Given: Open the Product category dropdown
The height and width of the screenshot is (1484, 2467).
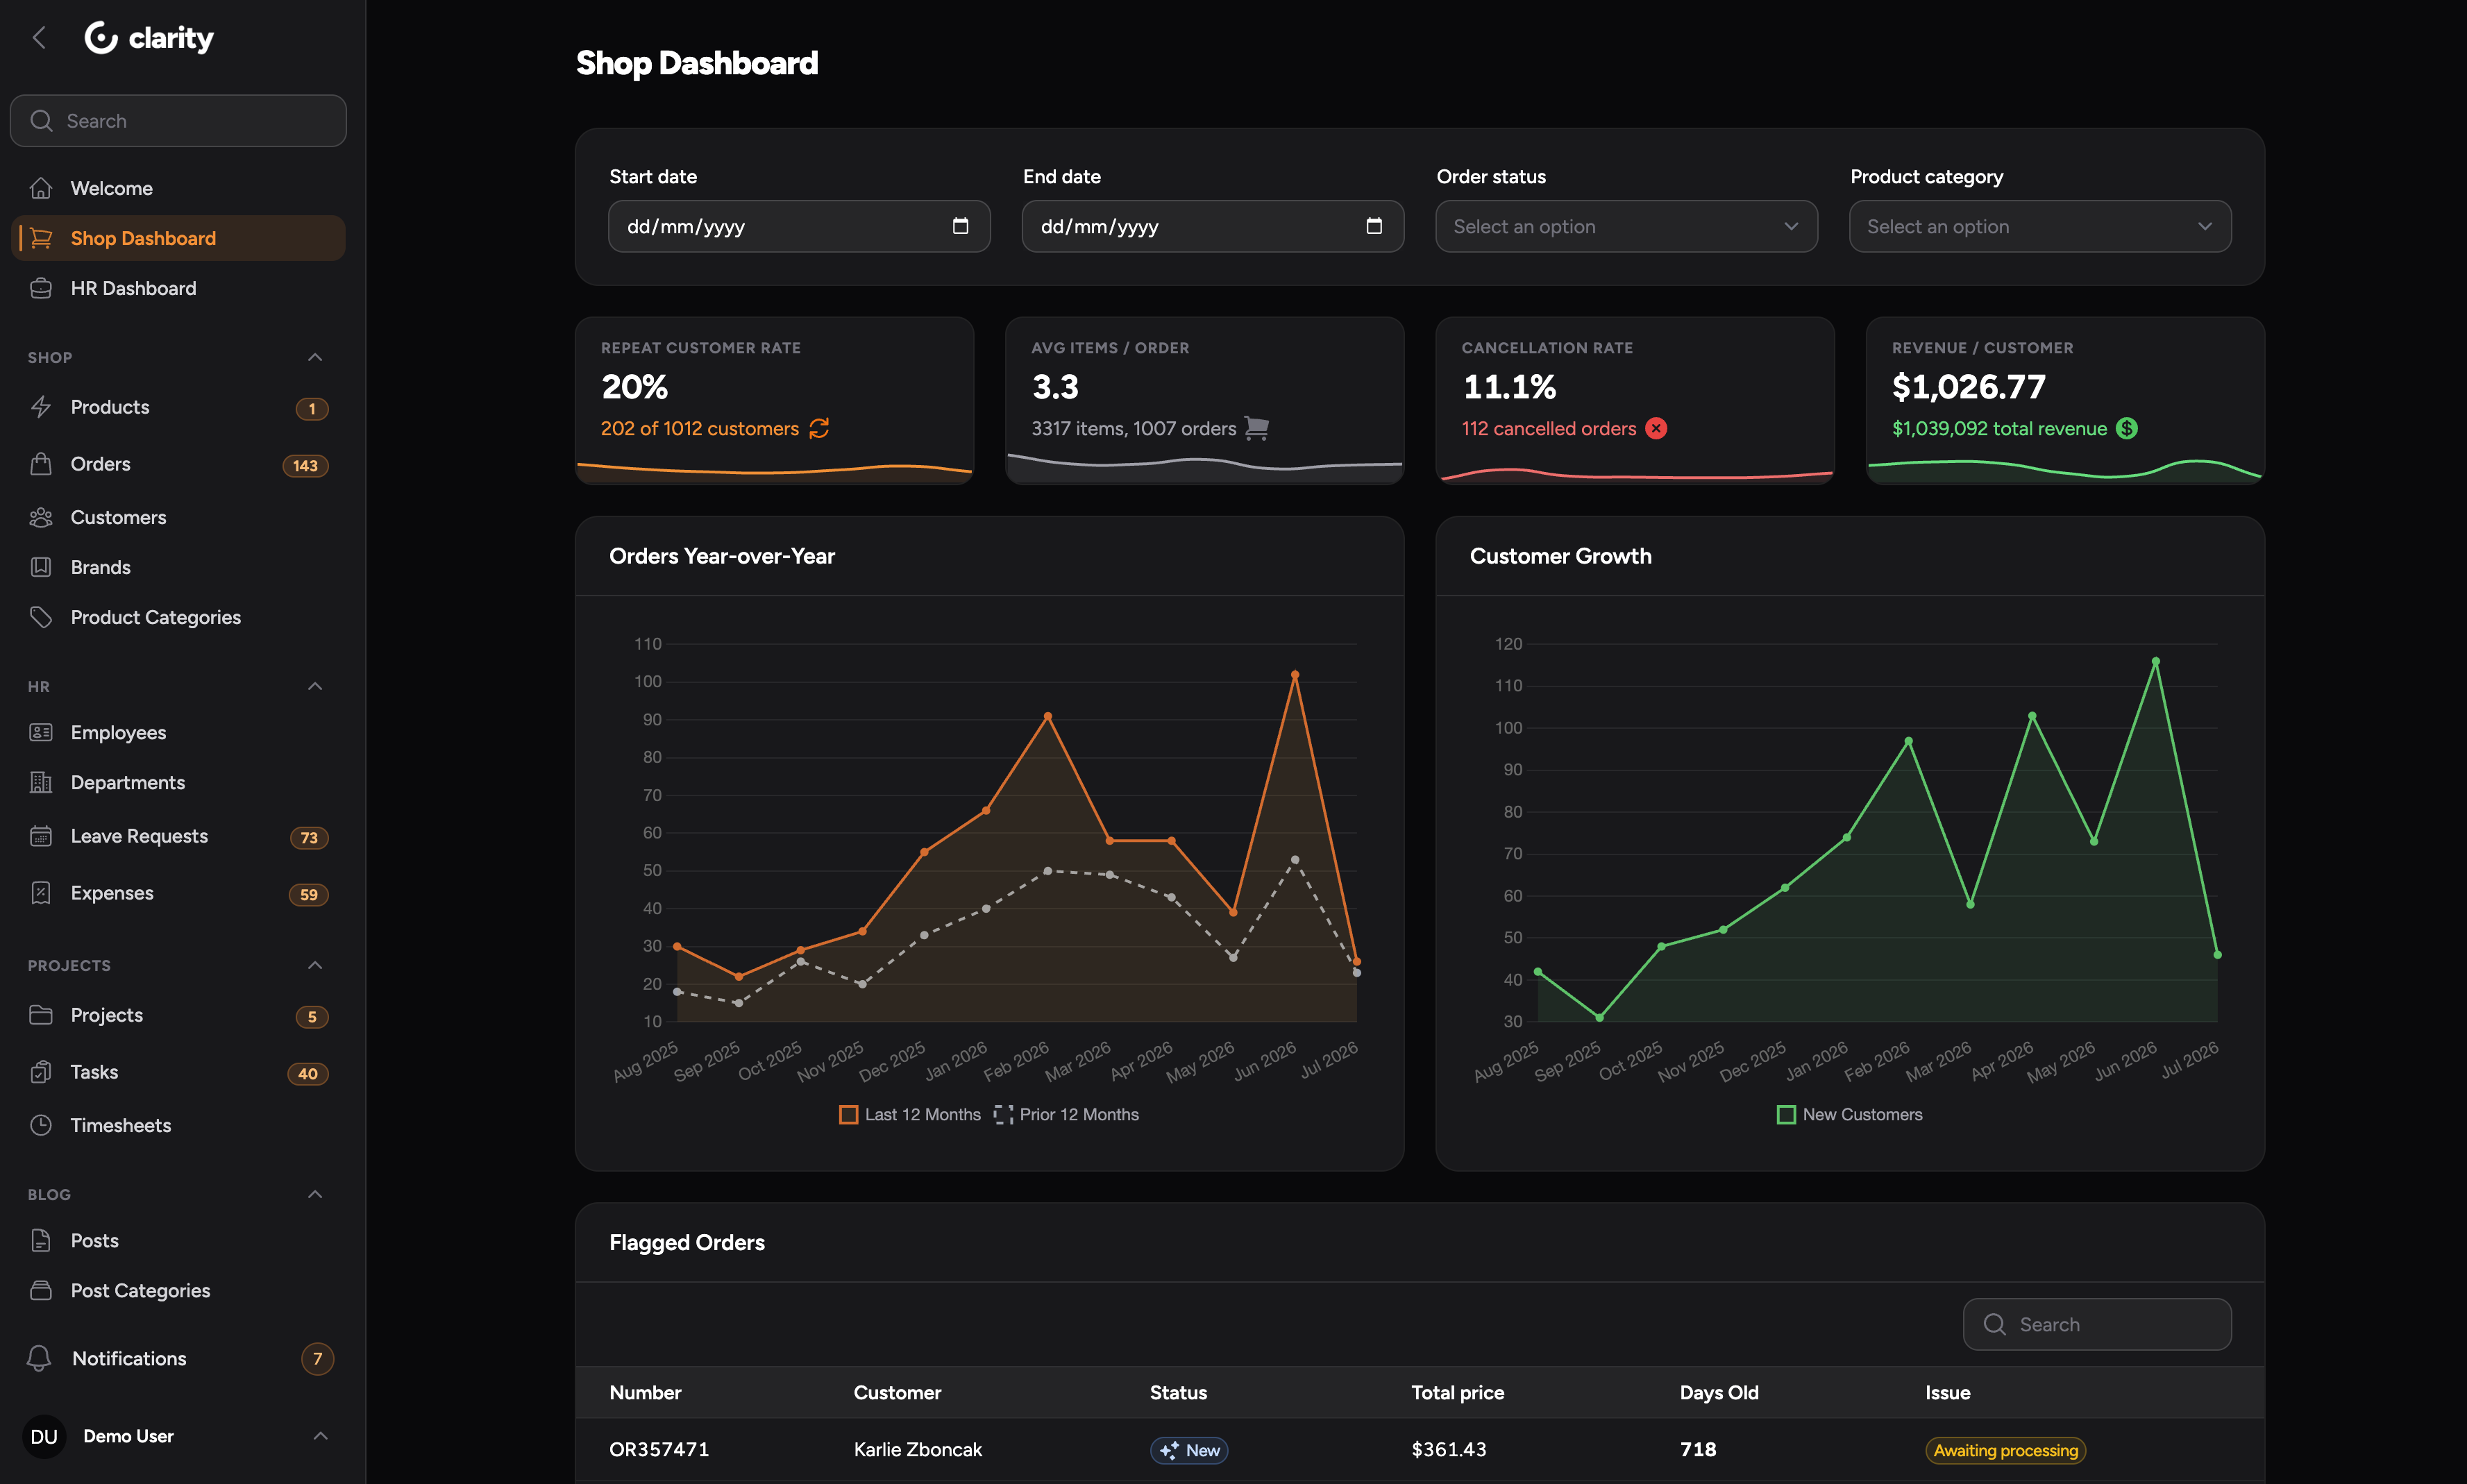Looking at the screenshot, I should click(2040, 226).
